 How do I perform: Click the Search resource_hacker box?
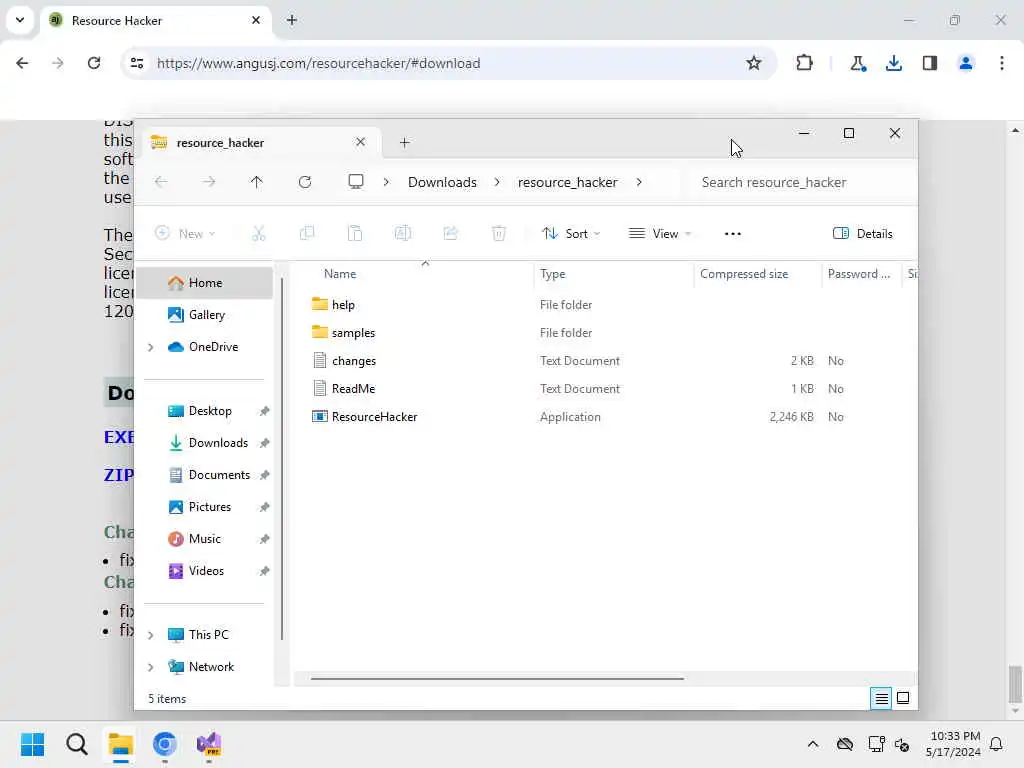click(800, 182)
